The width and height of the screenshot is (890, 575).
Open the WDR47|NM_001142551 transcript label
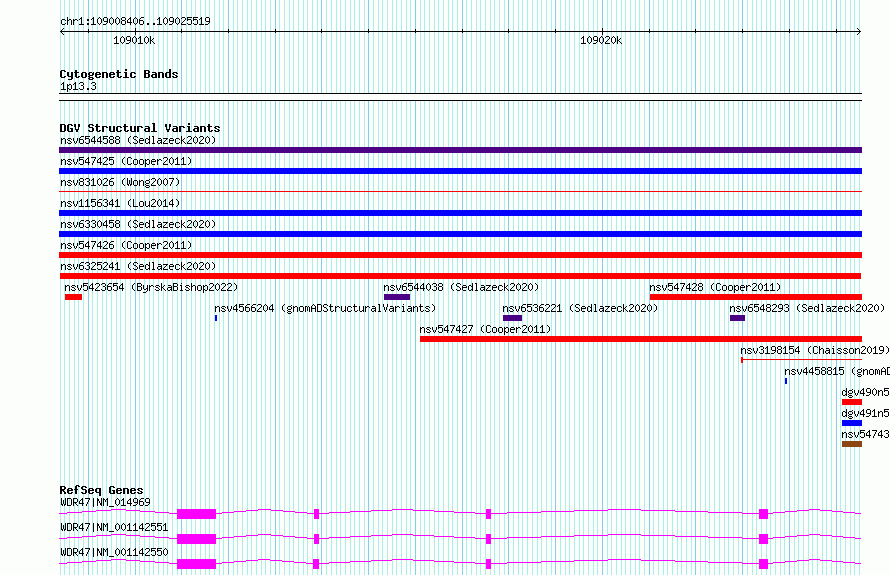tap(114, 527)
